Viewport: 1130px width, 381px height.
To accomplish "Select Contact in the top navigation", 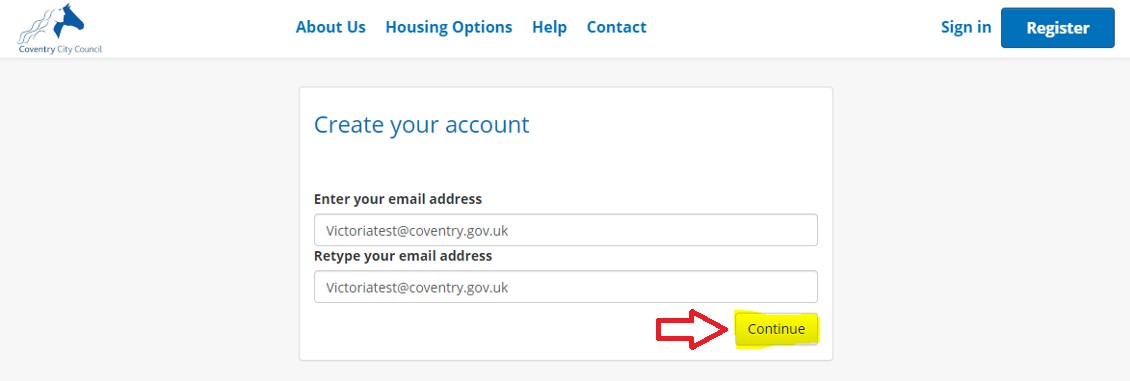I will [617, 27].
